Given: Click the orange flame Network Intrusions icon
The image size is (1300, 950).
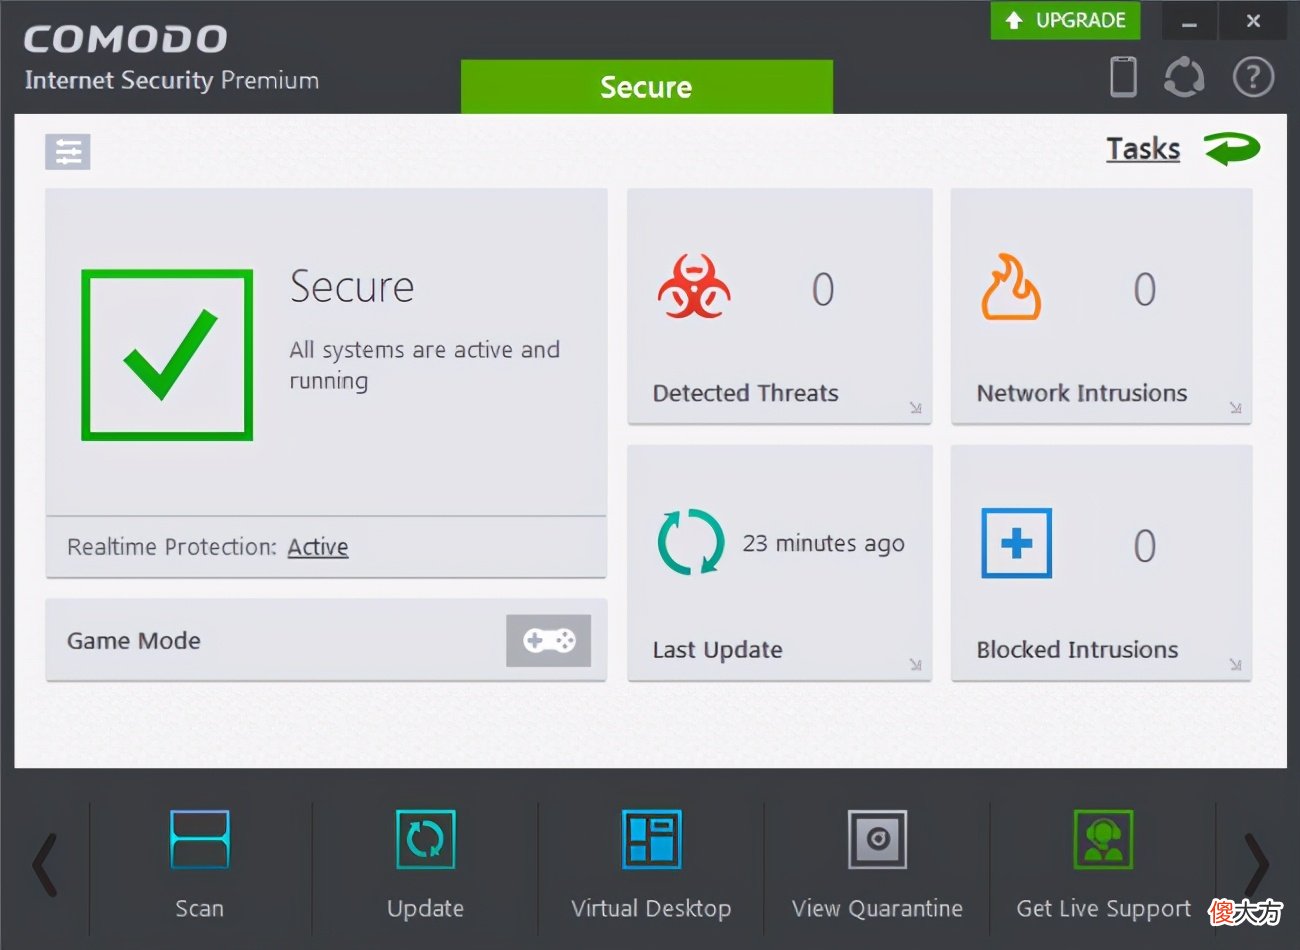Looking at the screenshot, I should pyautogui.click(x=1010, y=287).
